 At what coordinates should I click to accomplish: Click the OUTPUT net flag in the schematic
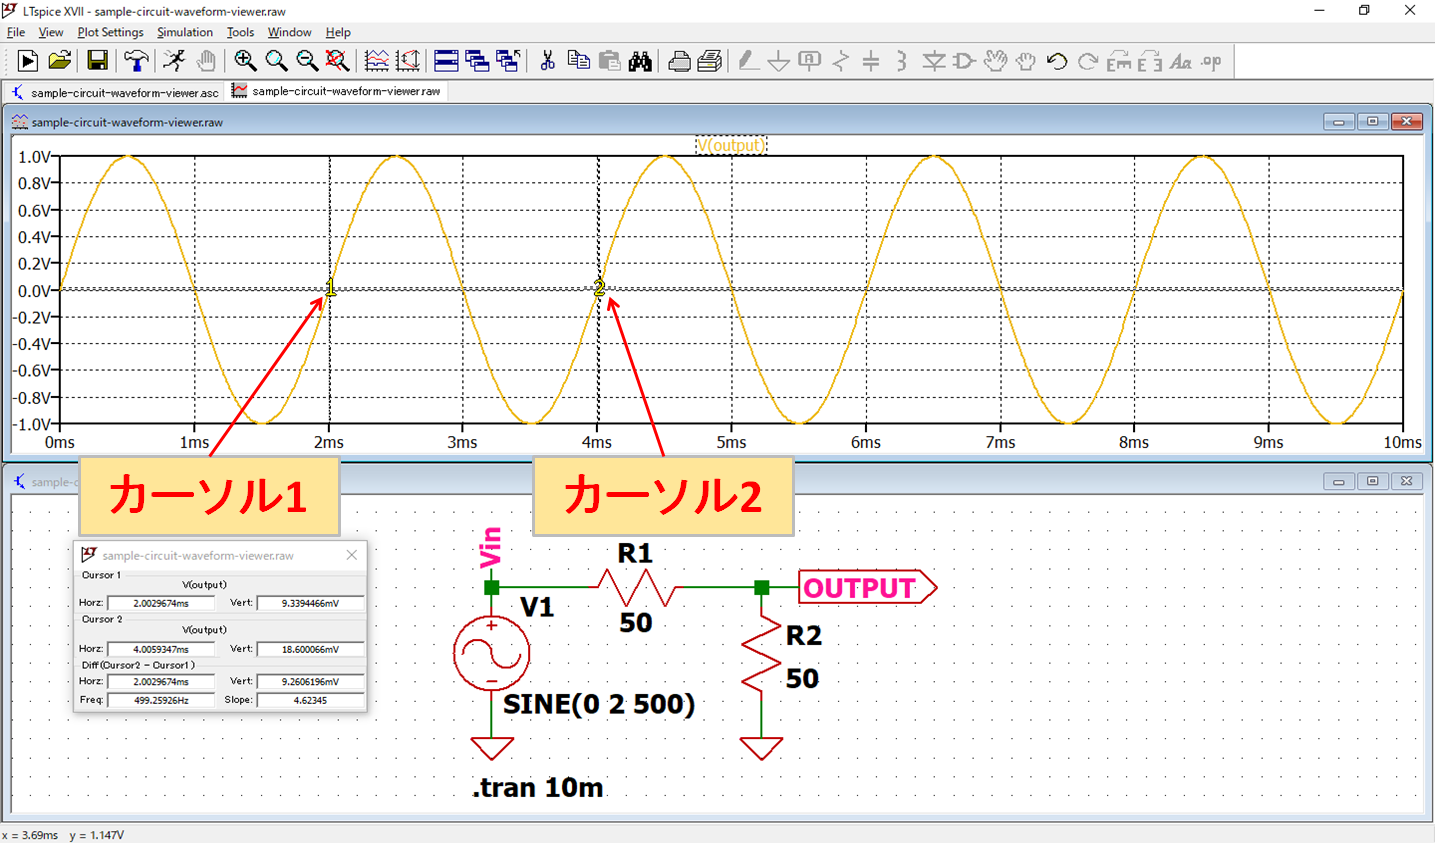pos(858,588)
